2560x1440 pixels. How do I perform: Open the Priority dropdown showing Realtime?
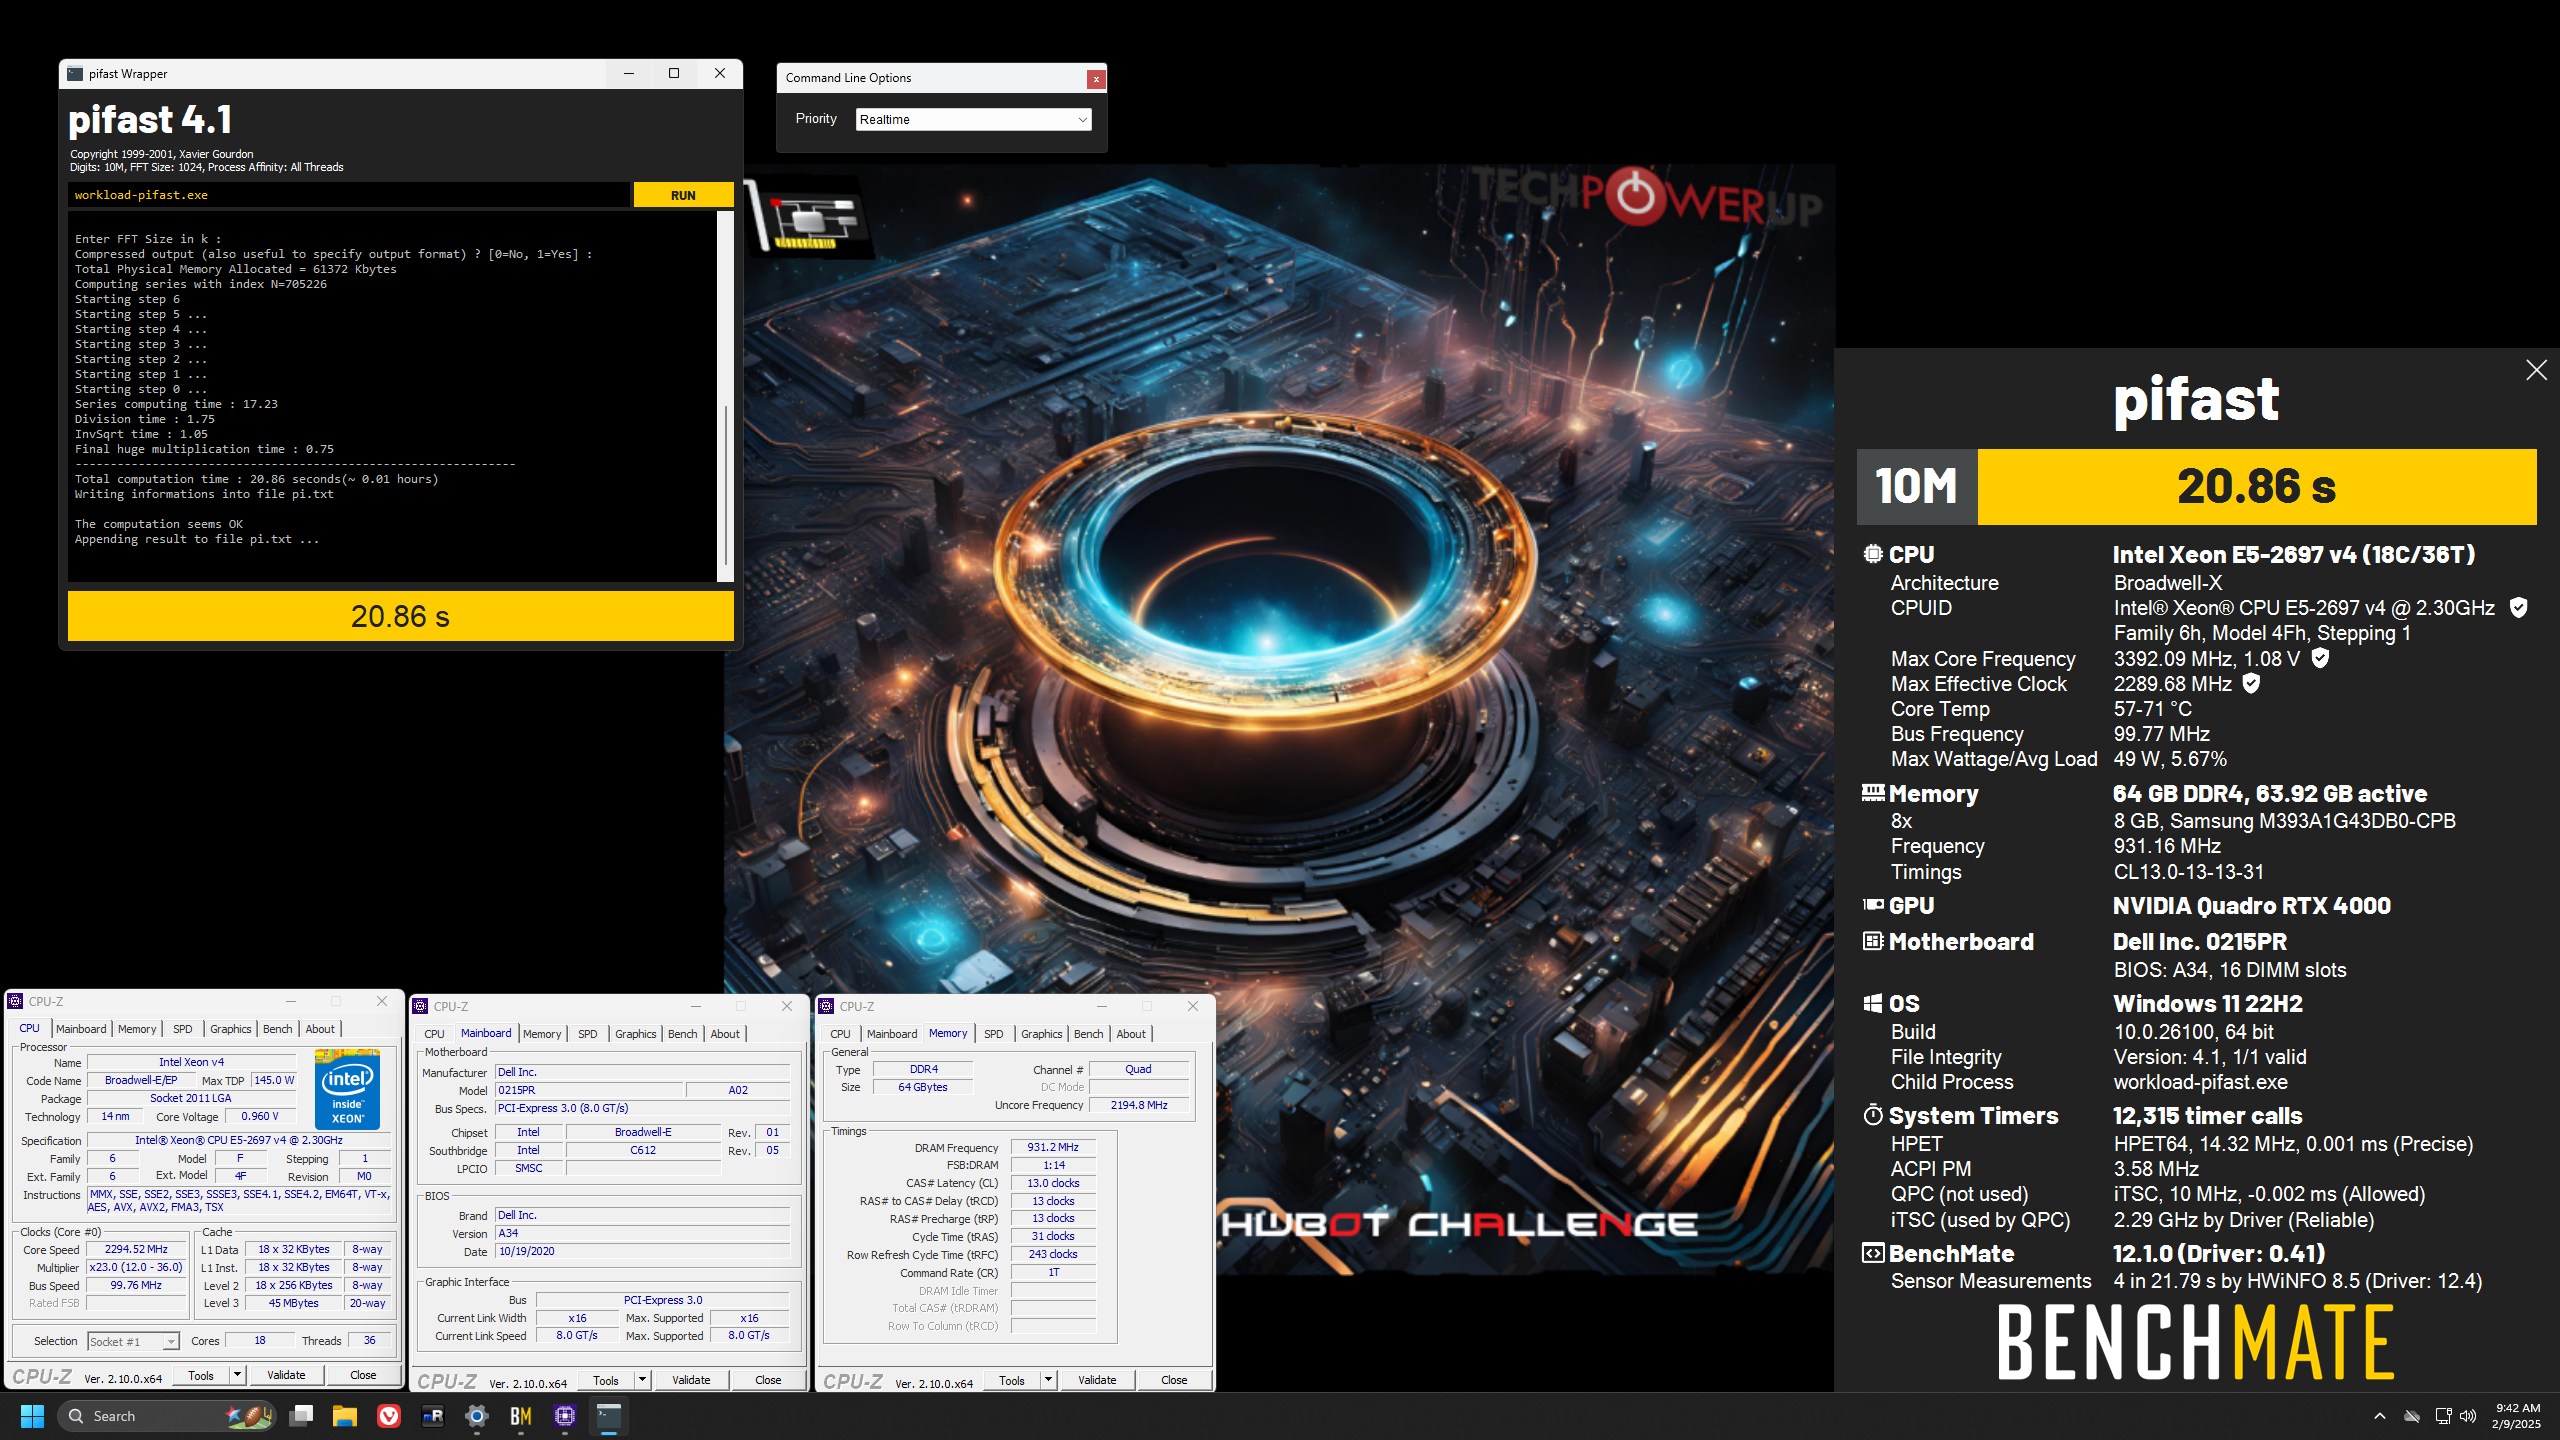[973, 119]
